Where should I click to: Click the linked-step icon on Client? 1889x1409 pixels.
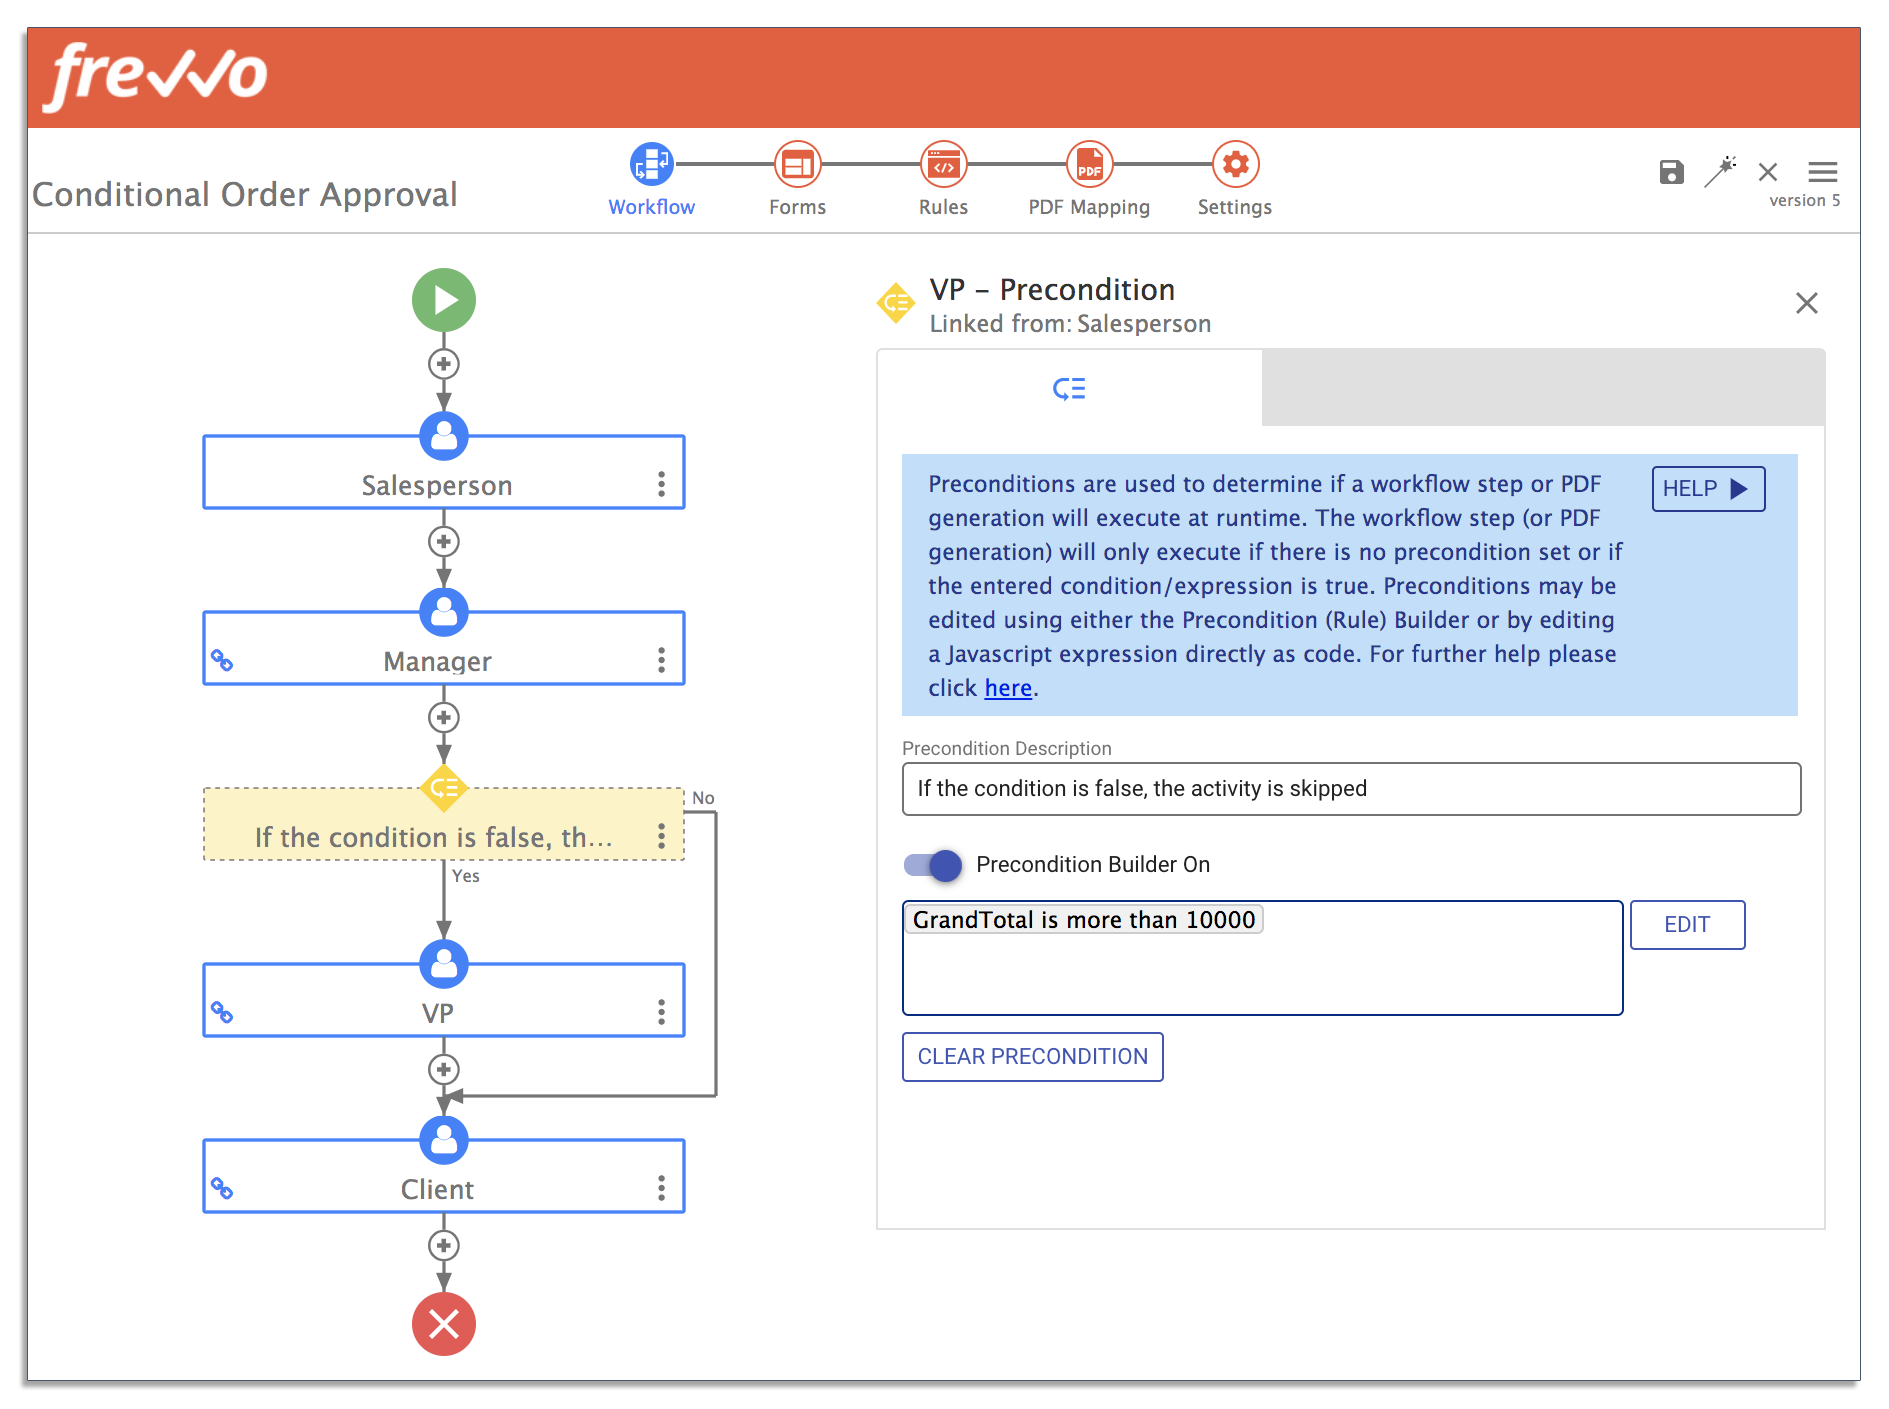222,1189
